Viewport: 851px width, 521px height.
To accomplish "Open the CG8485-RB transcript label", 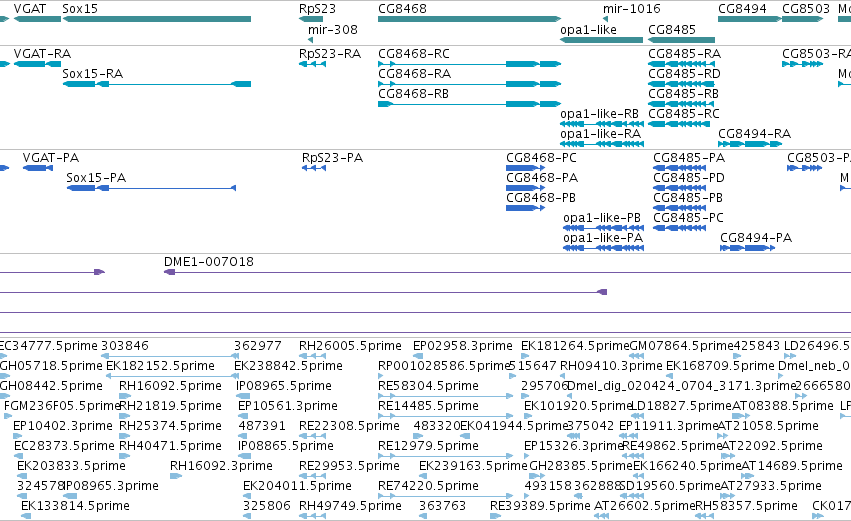I will pos(683,93).
